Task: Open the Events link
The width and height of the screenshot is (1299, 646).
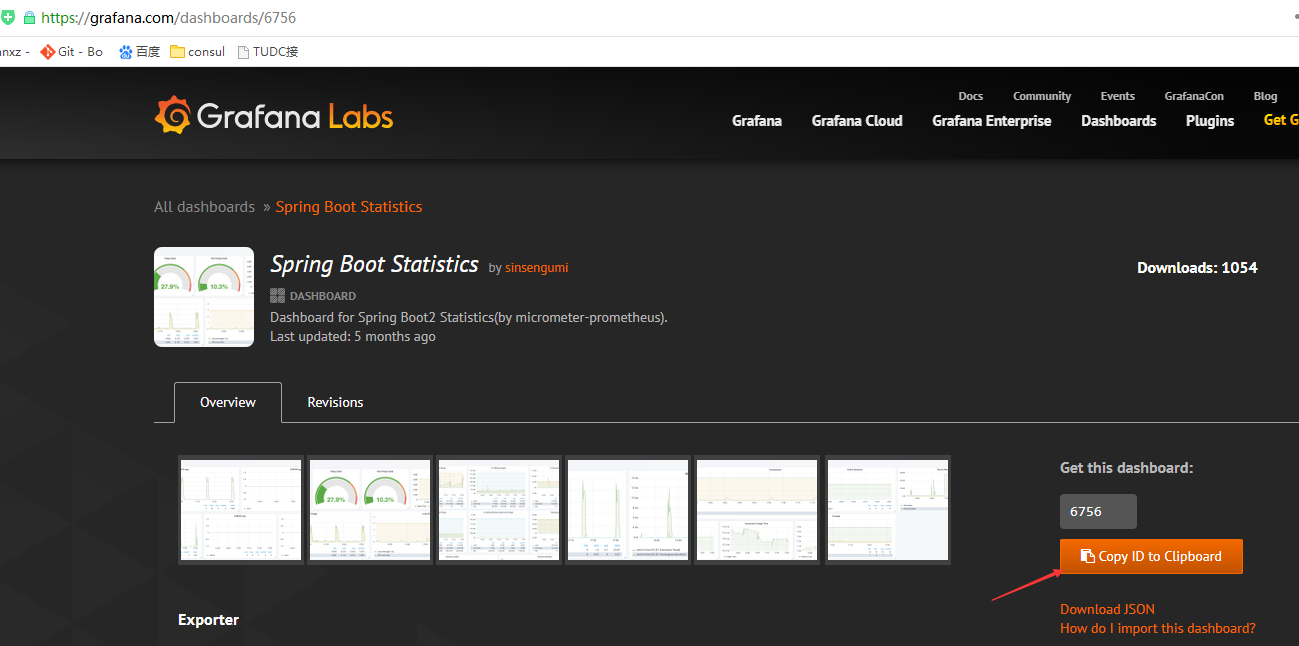Action: (1118, 96)
